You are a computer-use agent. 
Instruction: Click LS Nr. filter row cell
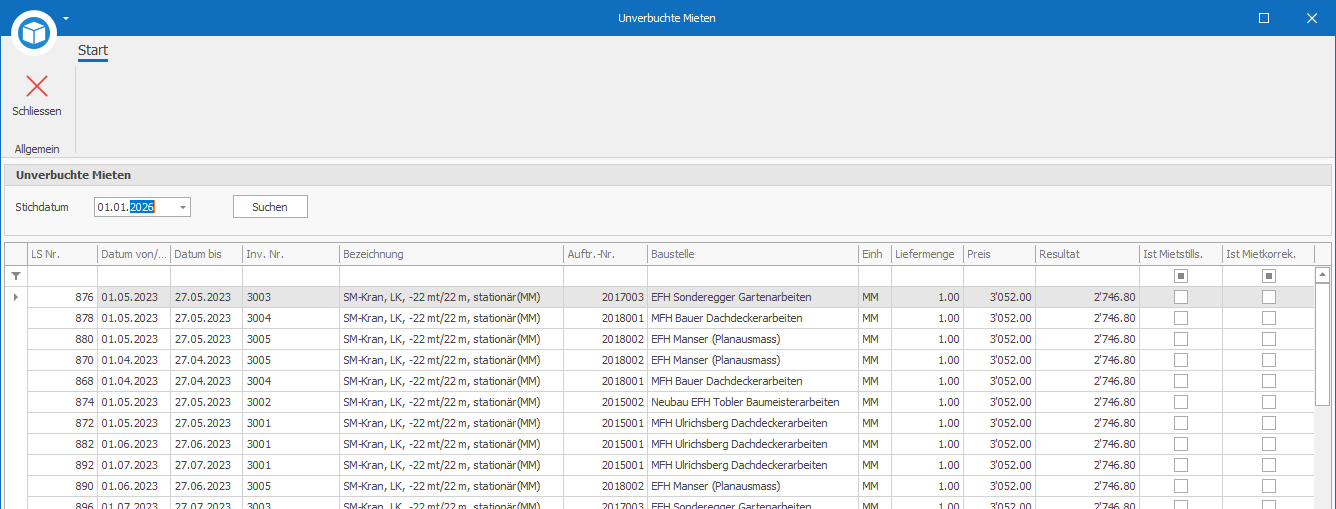click(x=62, y=275)
